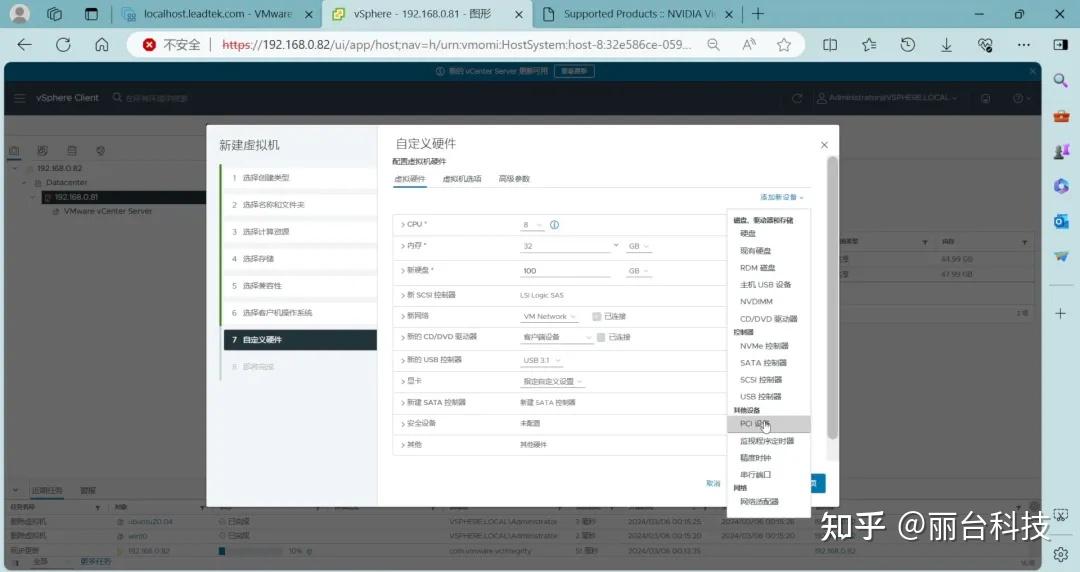Click the 取消 button in wizard
The width and height of the screenshot is (1080, 572).
pyautogui.click(x=713, y=484)
